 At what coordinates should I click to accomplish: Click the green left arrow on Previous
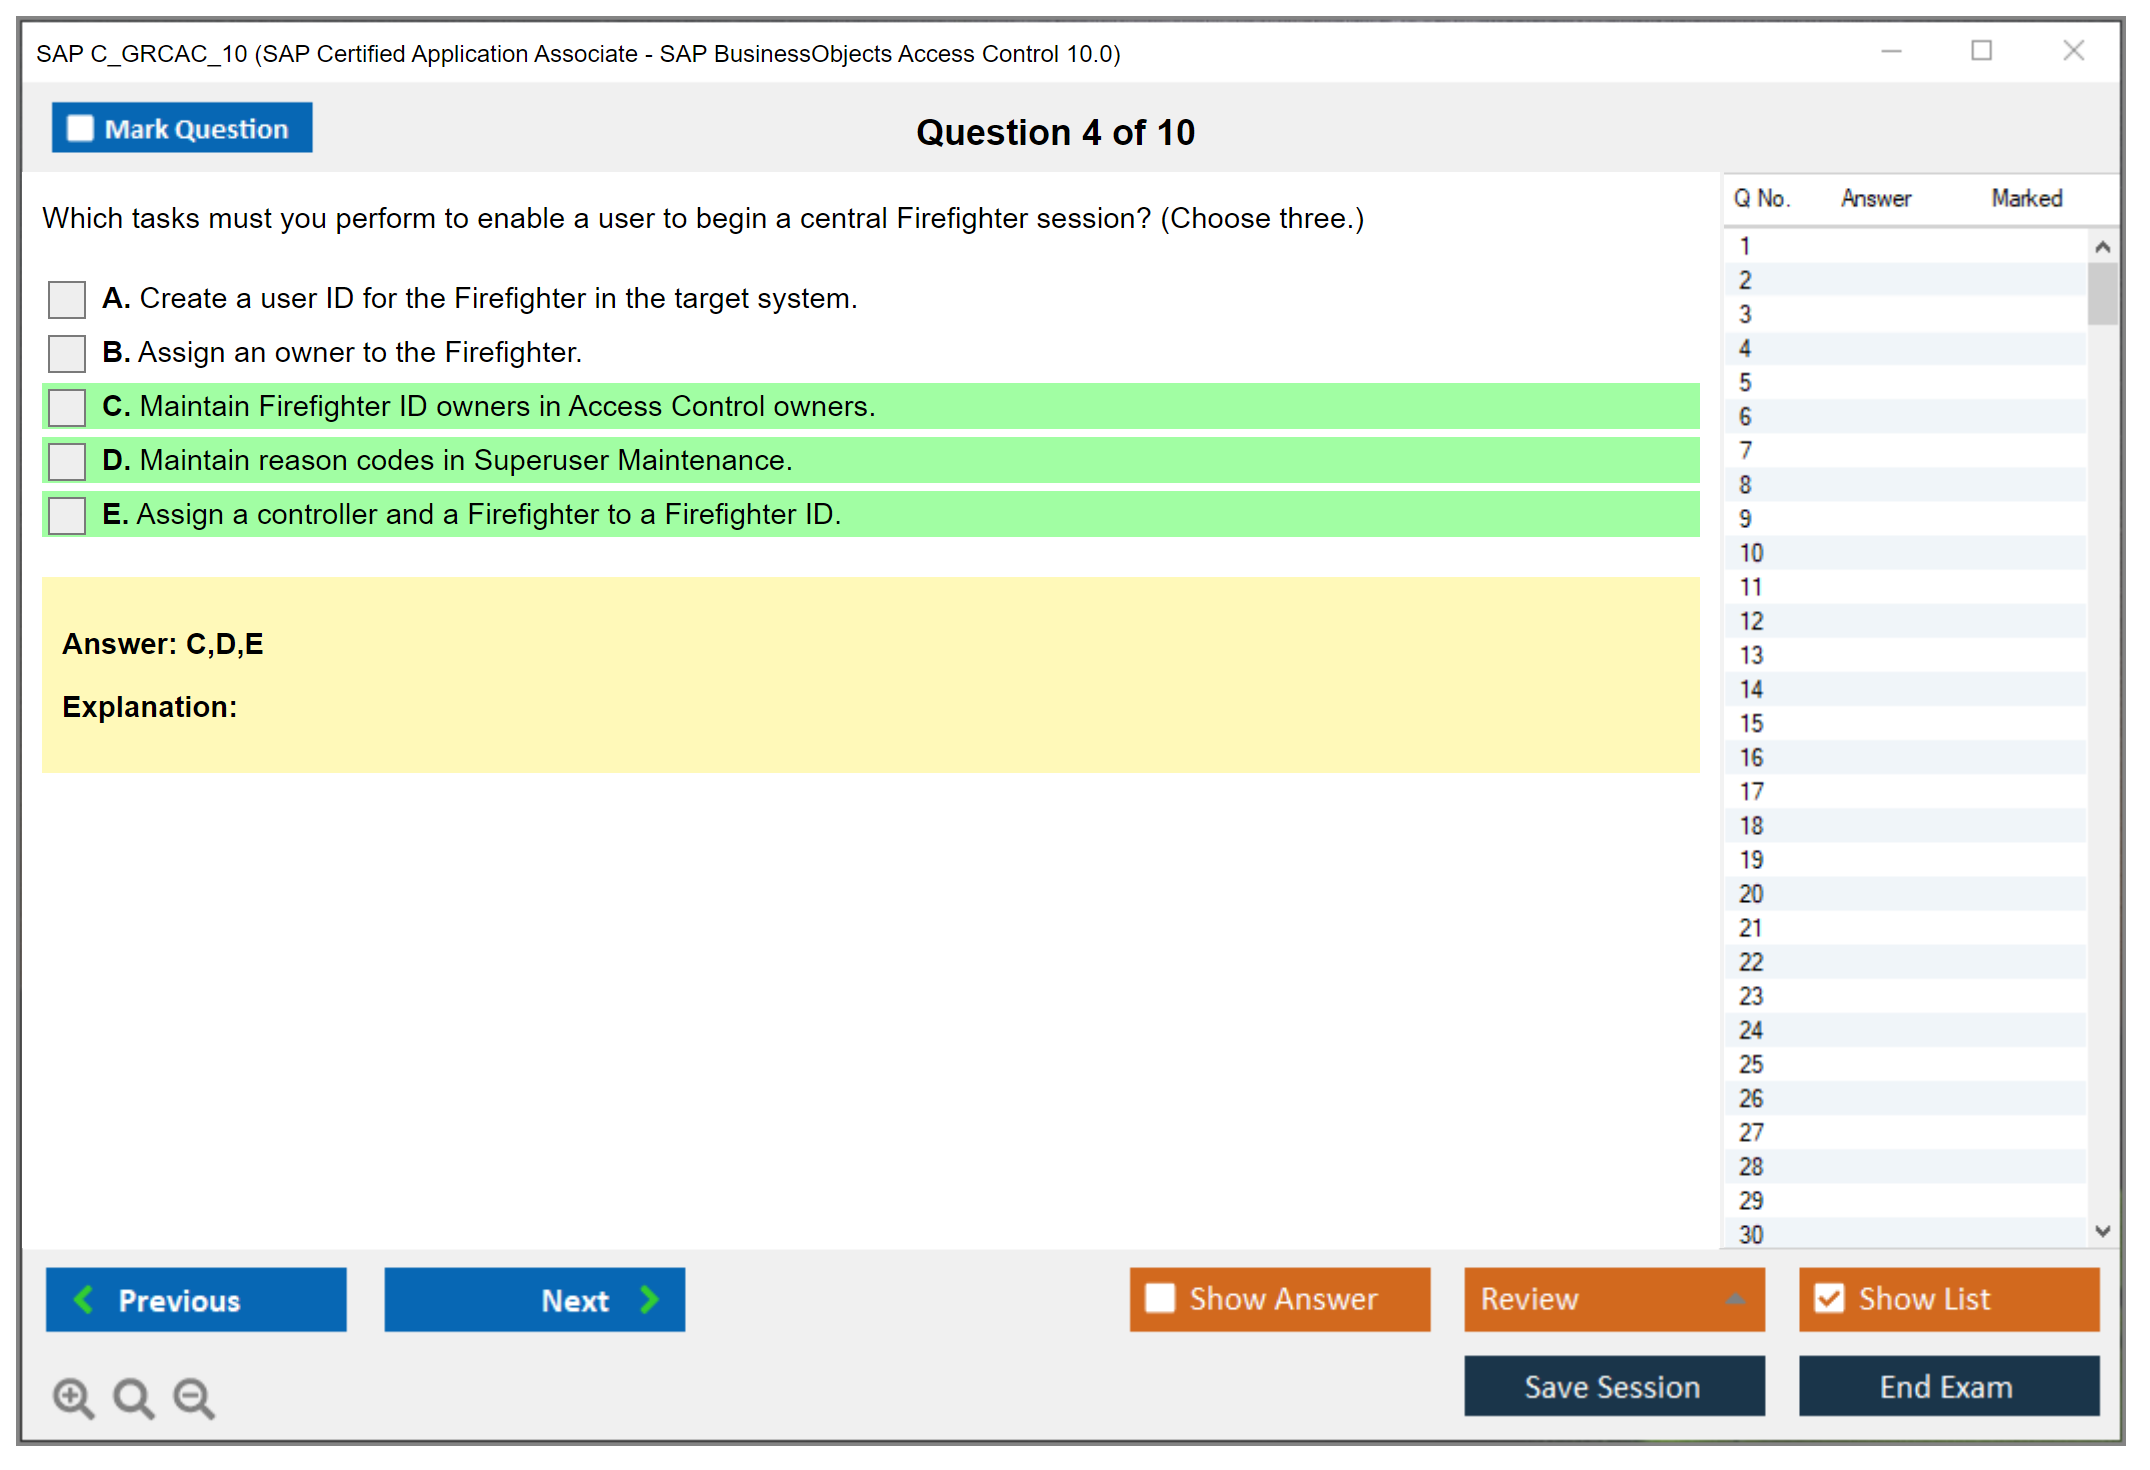pyautogui.click(x=85, y=1300)
